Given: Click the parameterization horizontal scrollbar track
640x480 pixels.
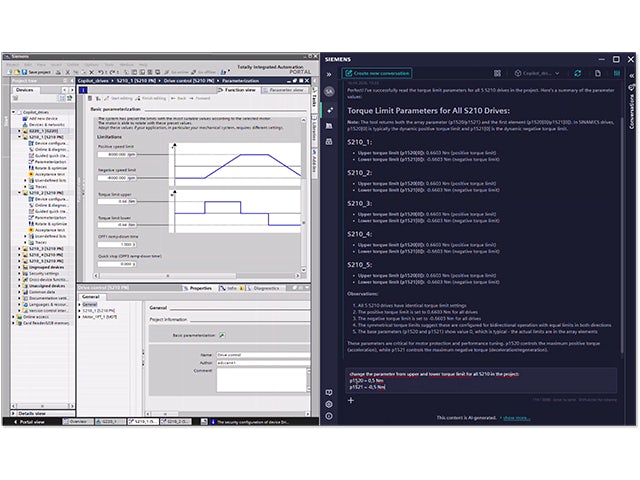Looking at the screenshot, I should [197, 276].
